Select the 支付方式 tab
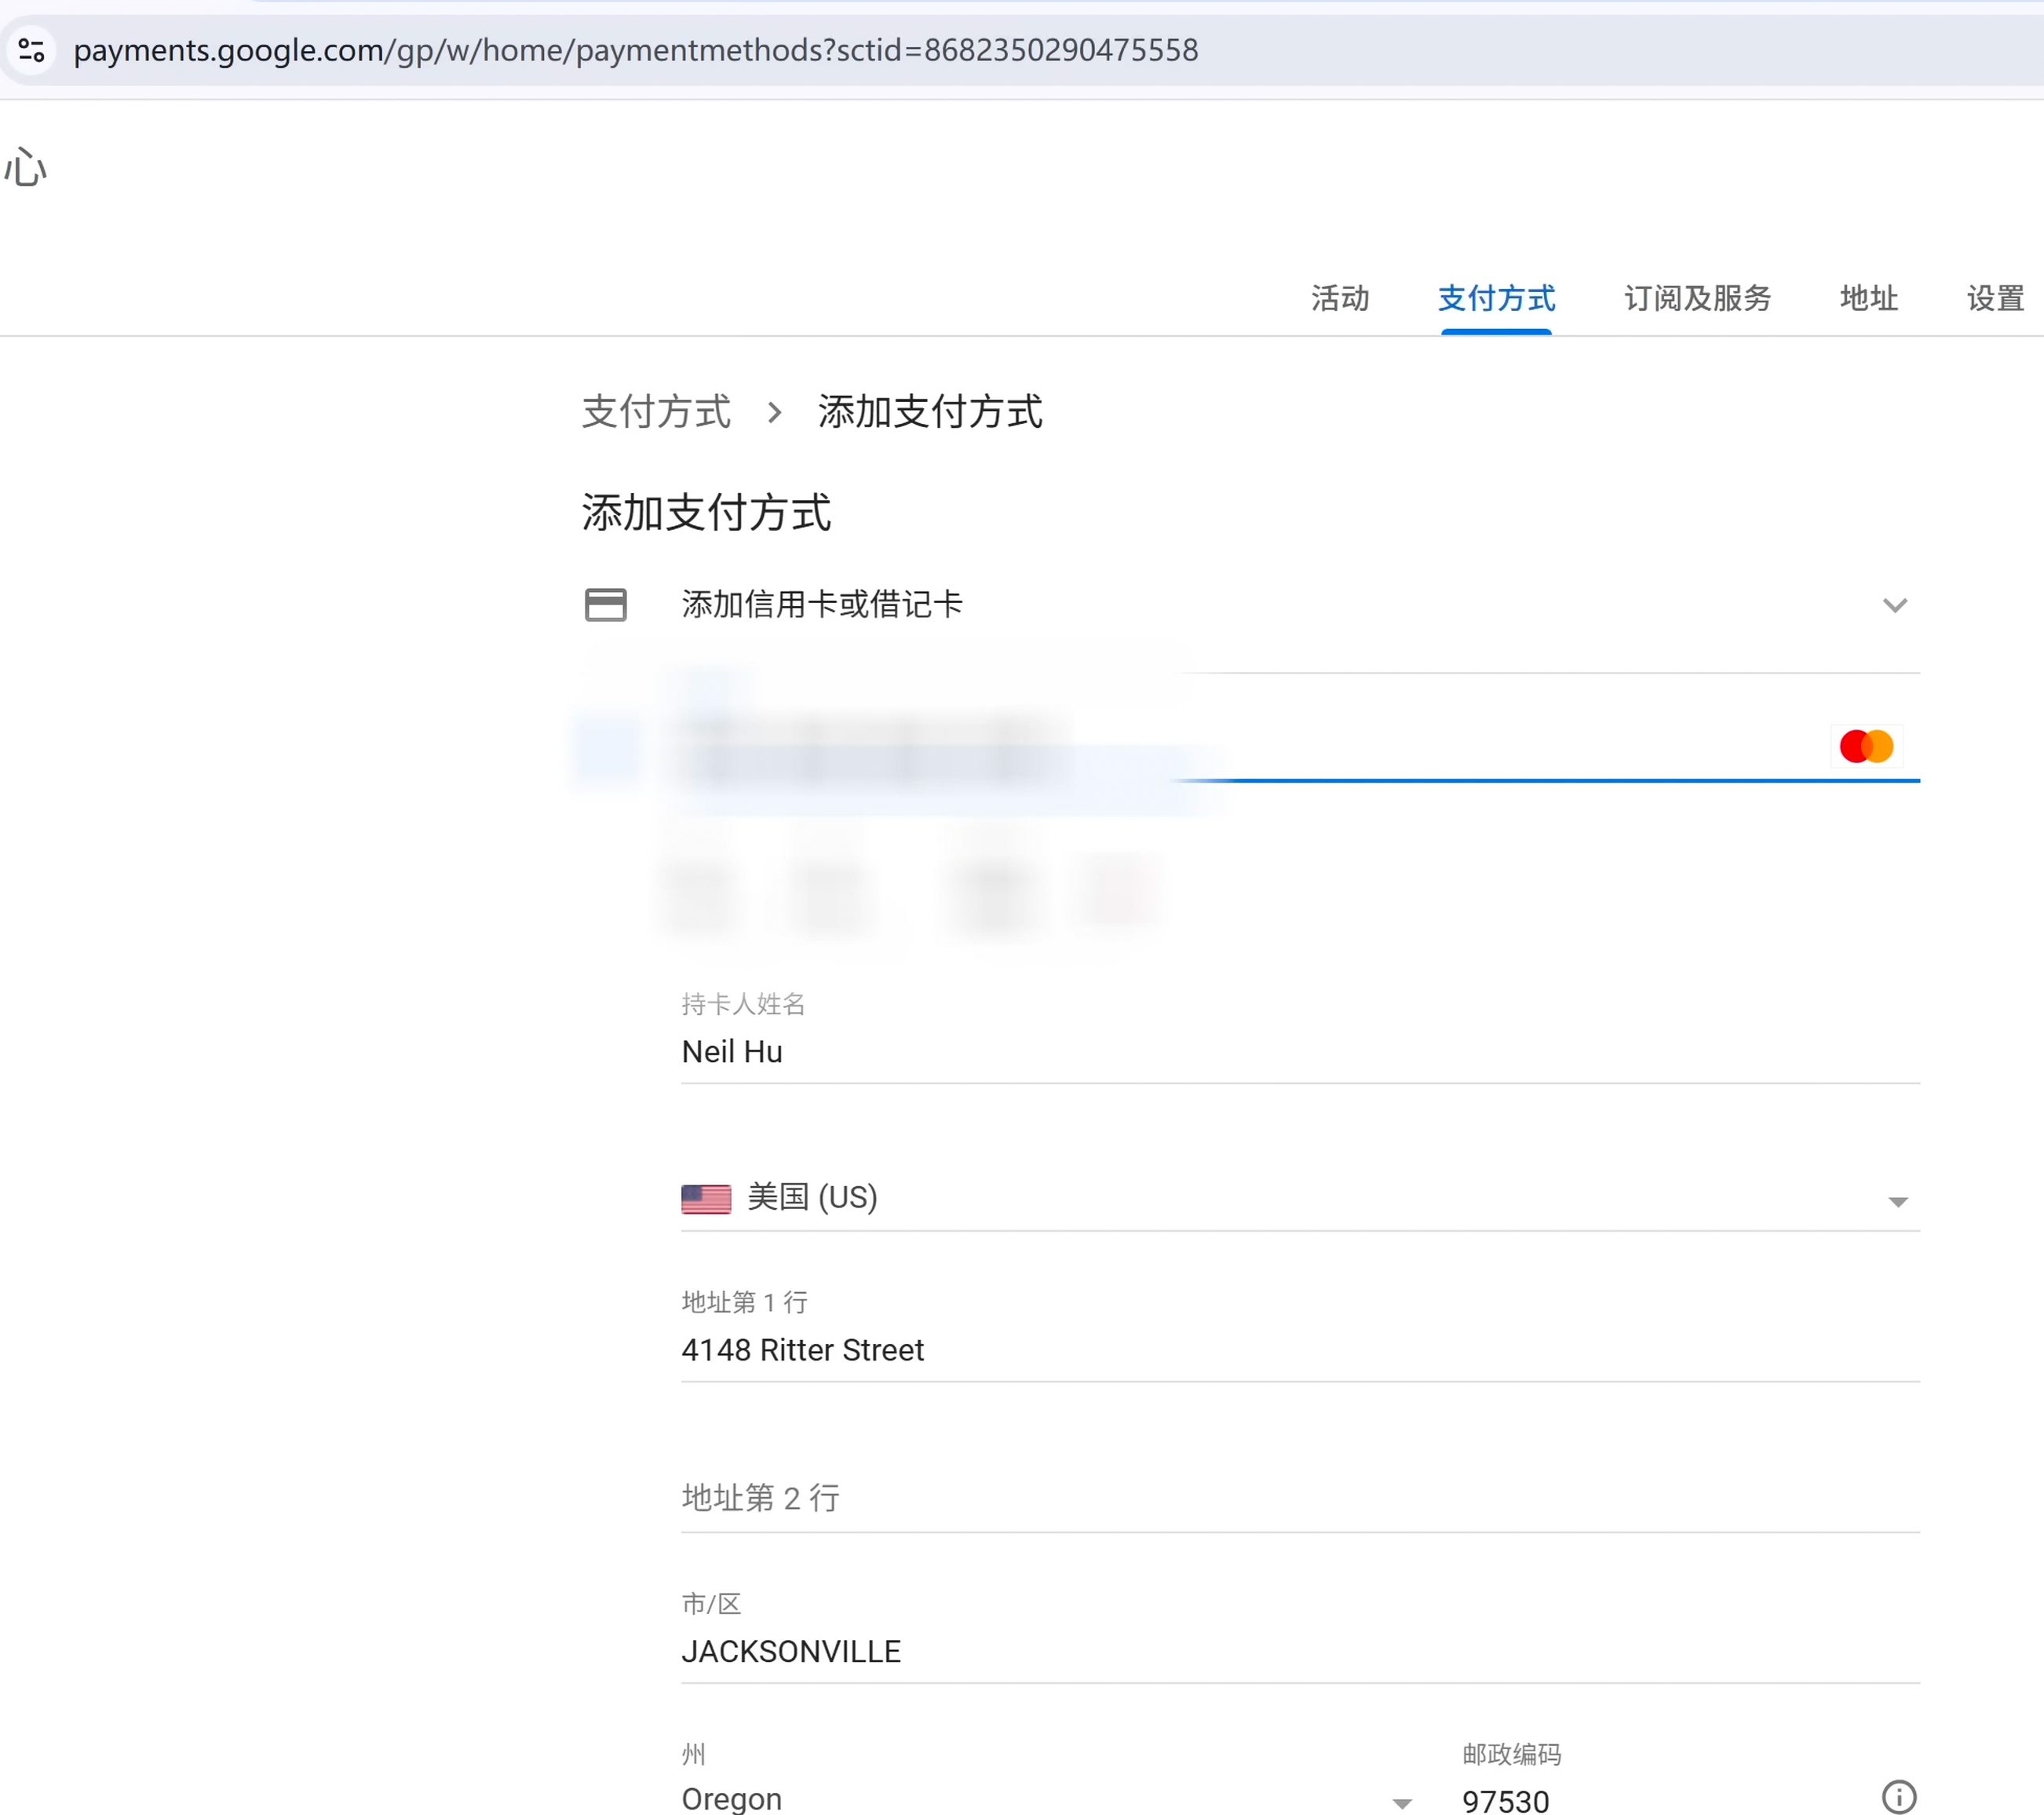This screenshot has height=1815, width=2044. [1496, 298]
